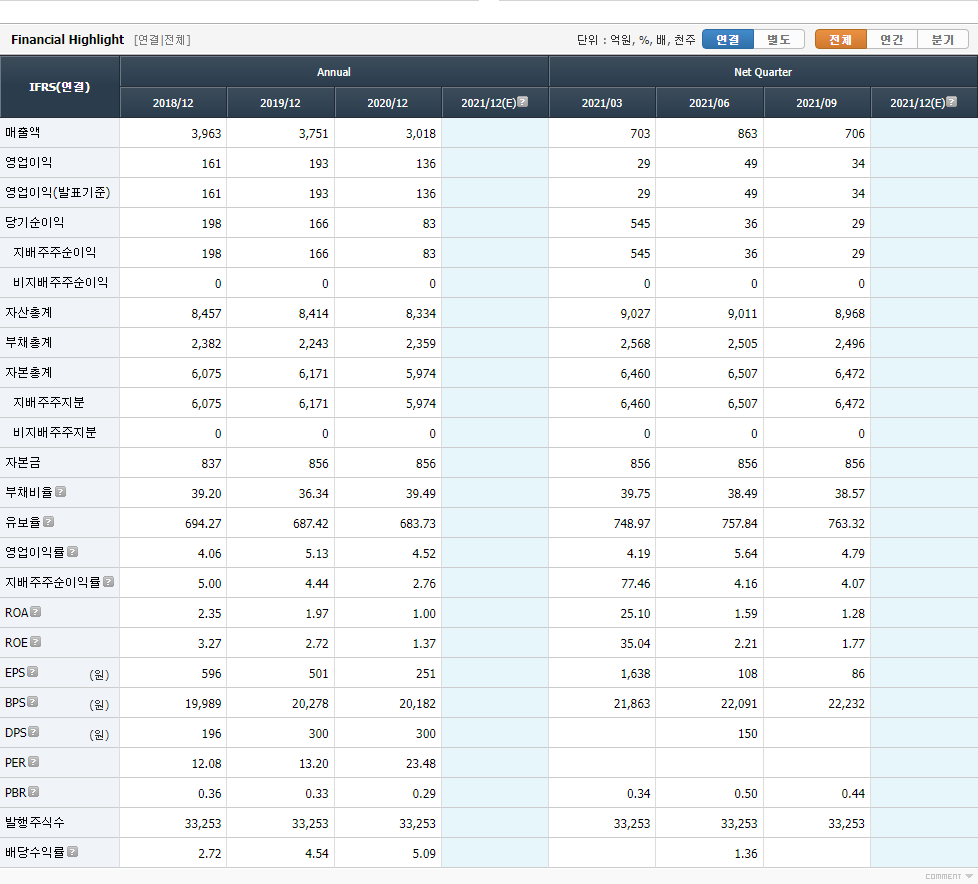Click the 5.09 dividend yield value
Image resolution: width=978 pixels, height=884 pixels.
[x=424, y=853]
